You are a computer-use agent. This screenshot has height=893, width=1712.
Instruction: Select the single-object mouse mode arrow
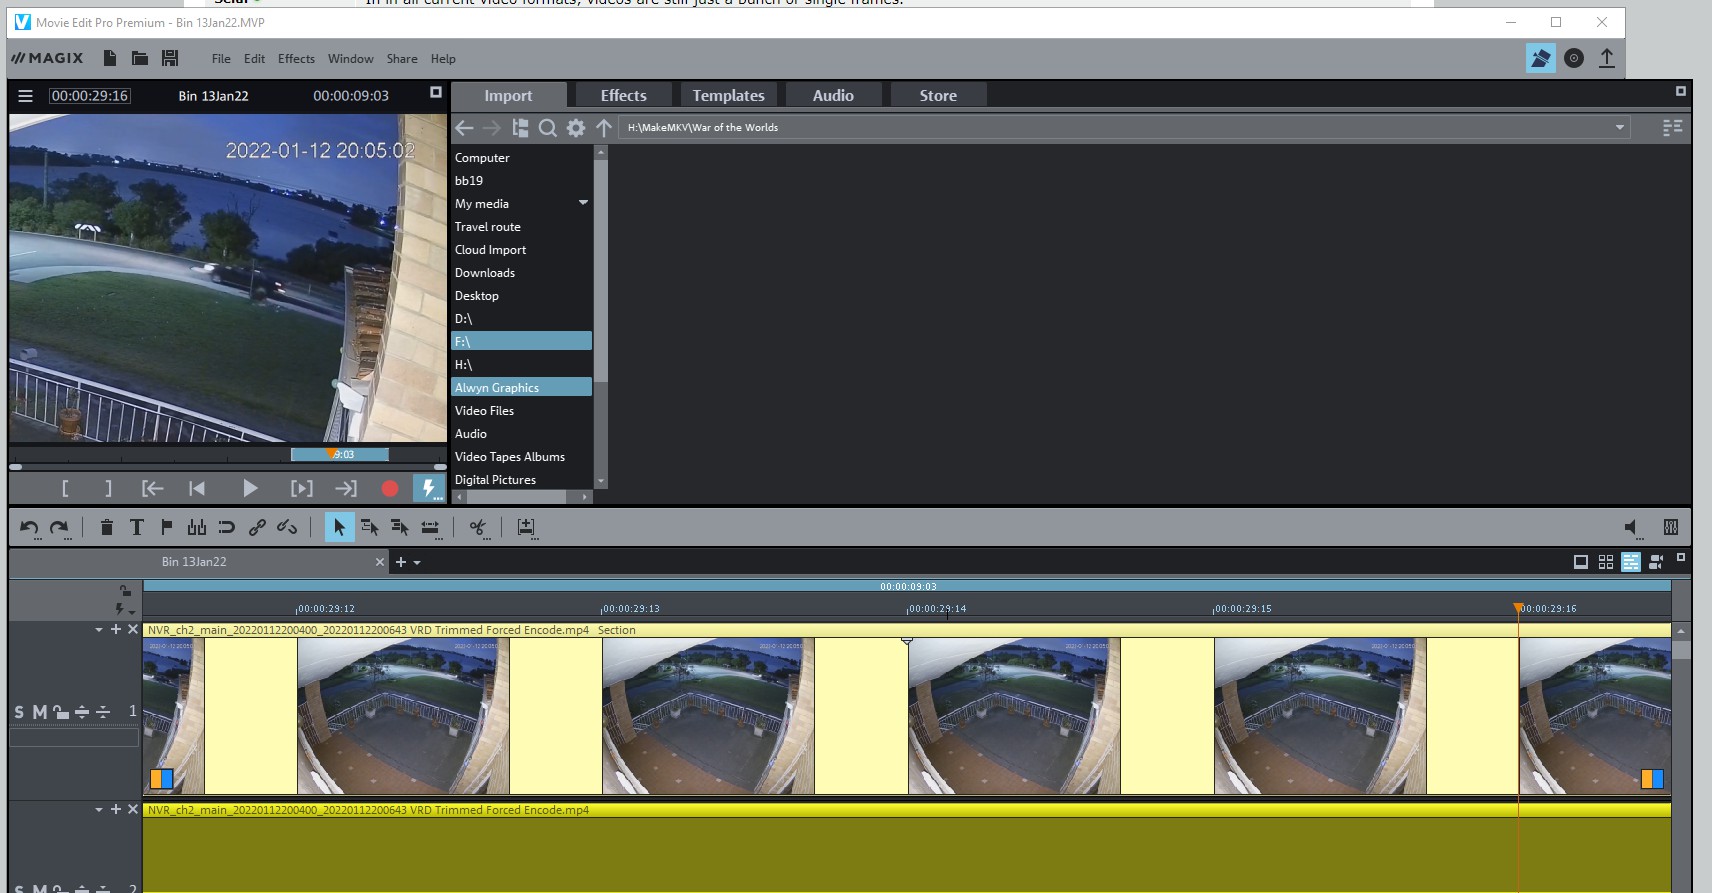click(x=339, y=527)
